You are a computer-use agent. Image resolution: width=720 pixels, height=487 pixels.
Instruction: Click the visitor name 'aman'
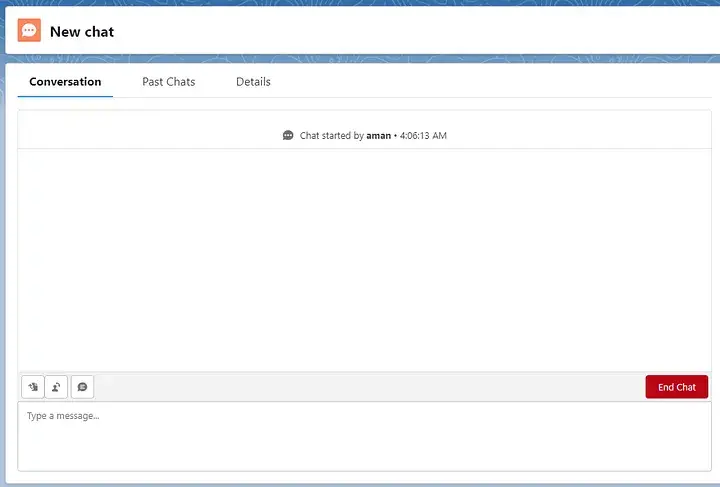378,136
